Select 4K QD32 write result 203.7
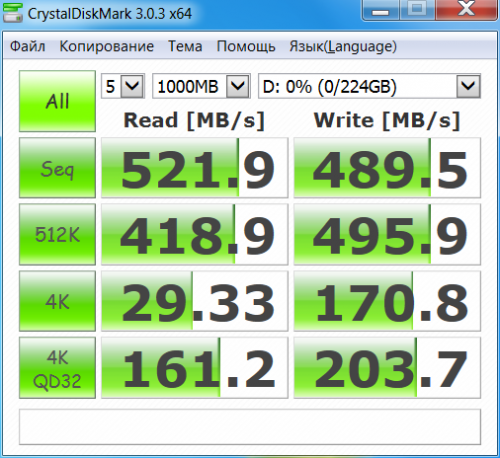Image resolution: width=500 pixels, height=458 pixels. pyautogui.click(x=387, y=368)
